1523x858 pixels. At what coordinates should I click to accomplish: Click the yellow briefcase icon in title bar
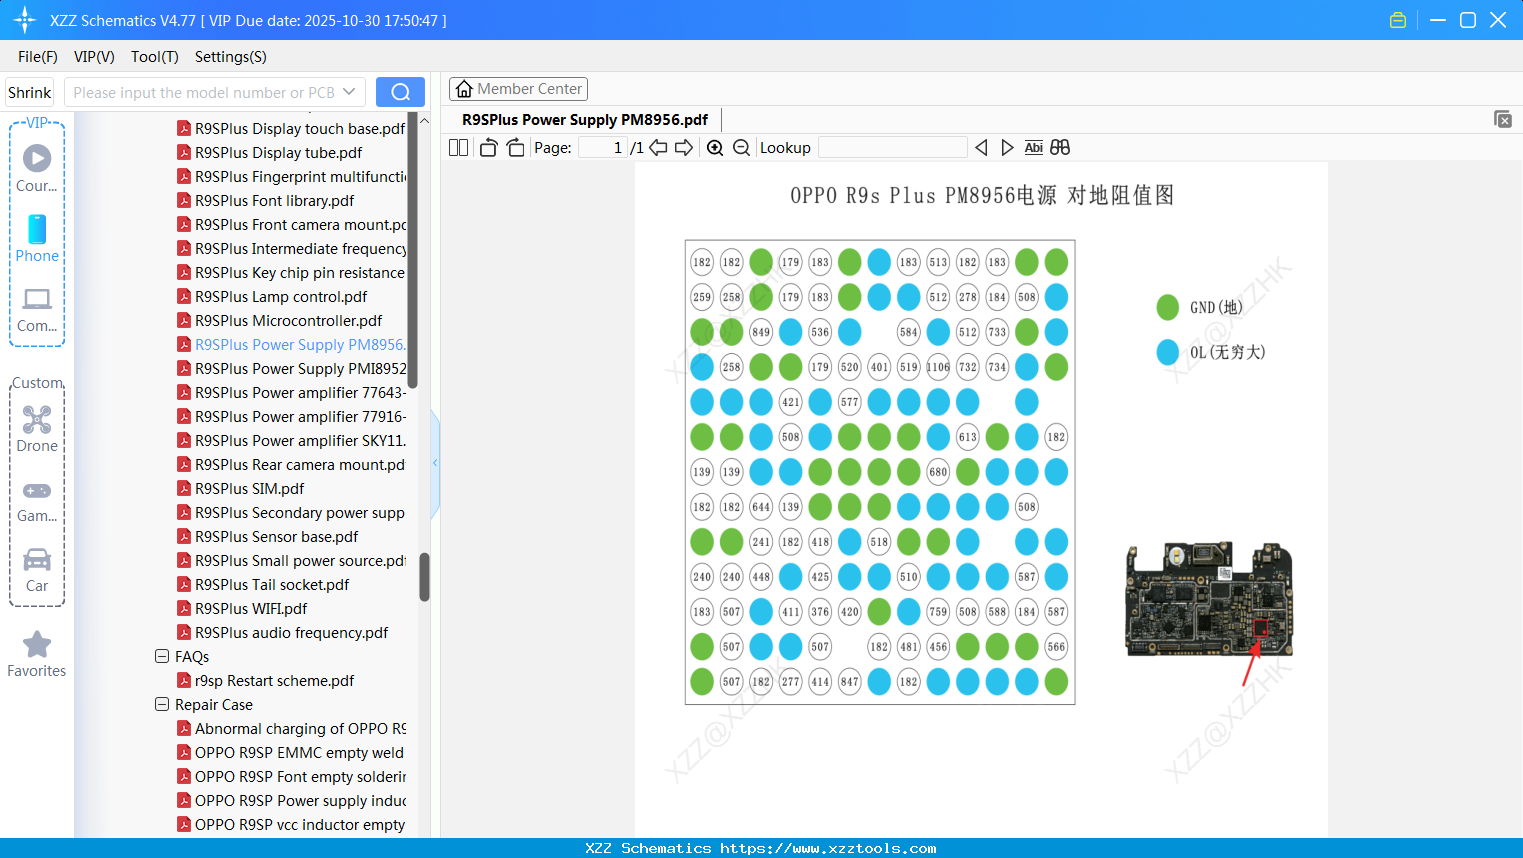point(1398,20)
